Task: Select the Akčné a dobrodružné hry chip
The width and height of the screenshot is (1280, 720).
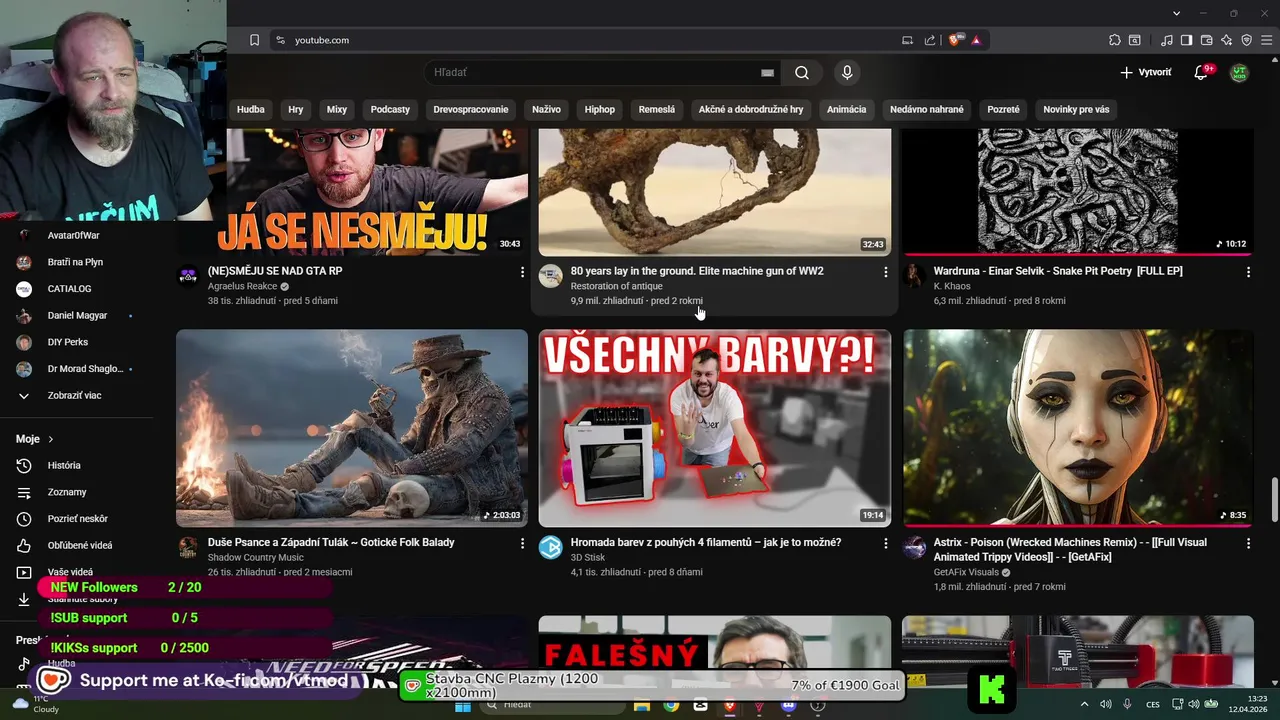Action: (x=751, y=109)
